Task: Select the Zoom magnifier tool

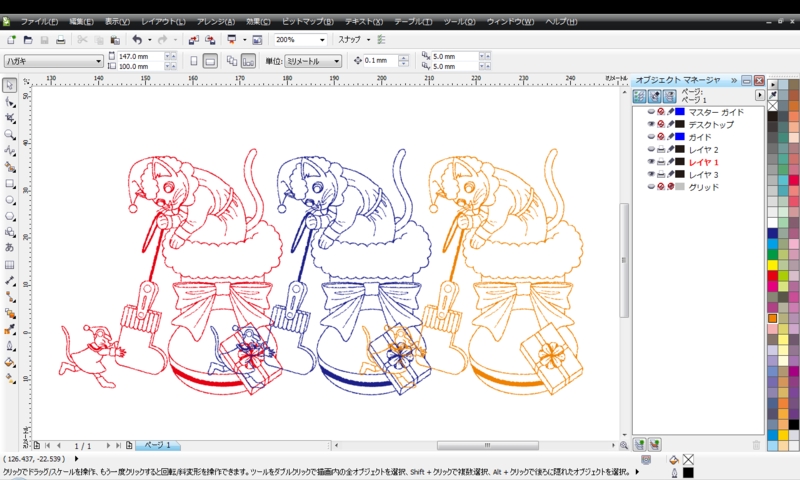Action: point(10,134)
